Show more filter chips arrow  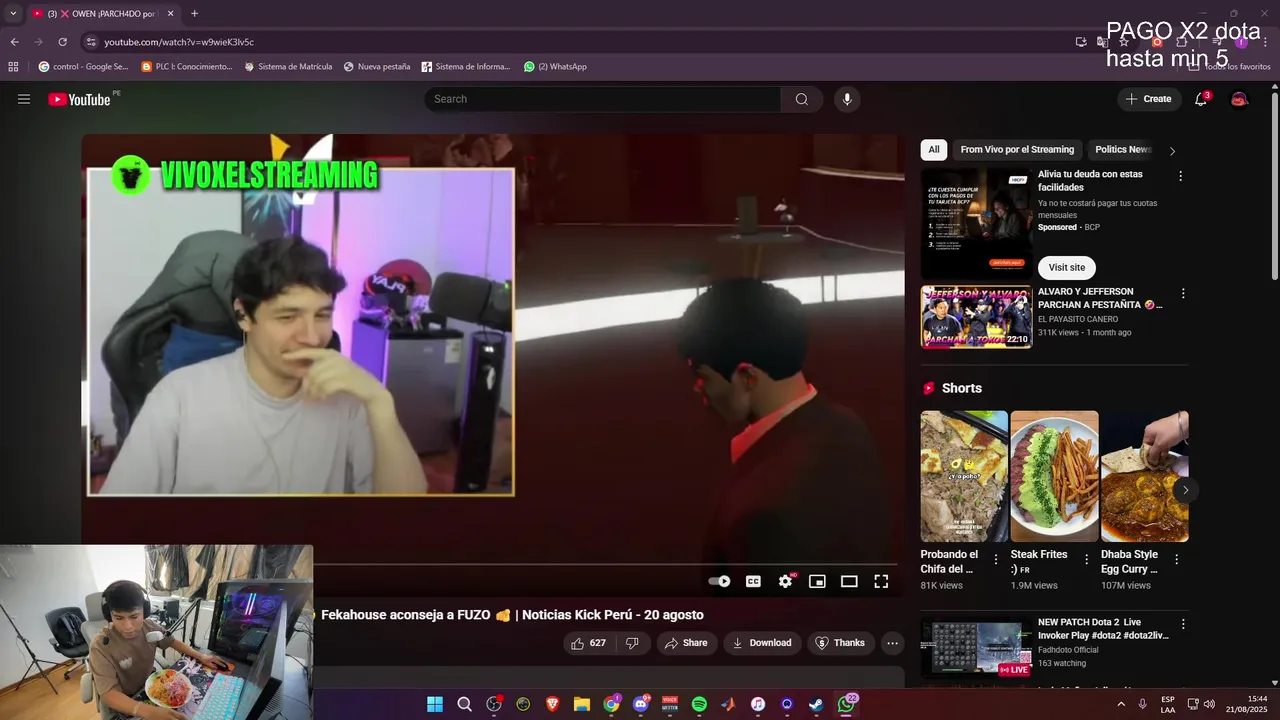(1172, 151)
